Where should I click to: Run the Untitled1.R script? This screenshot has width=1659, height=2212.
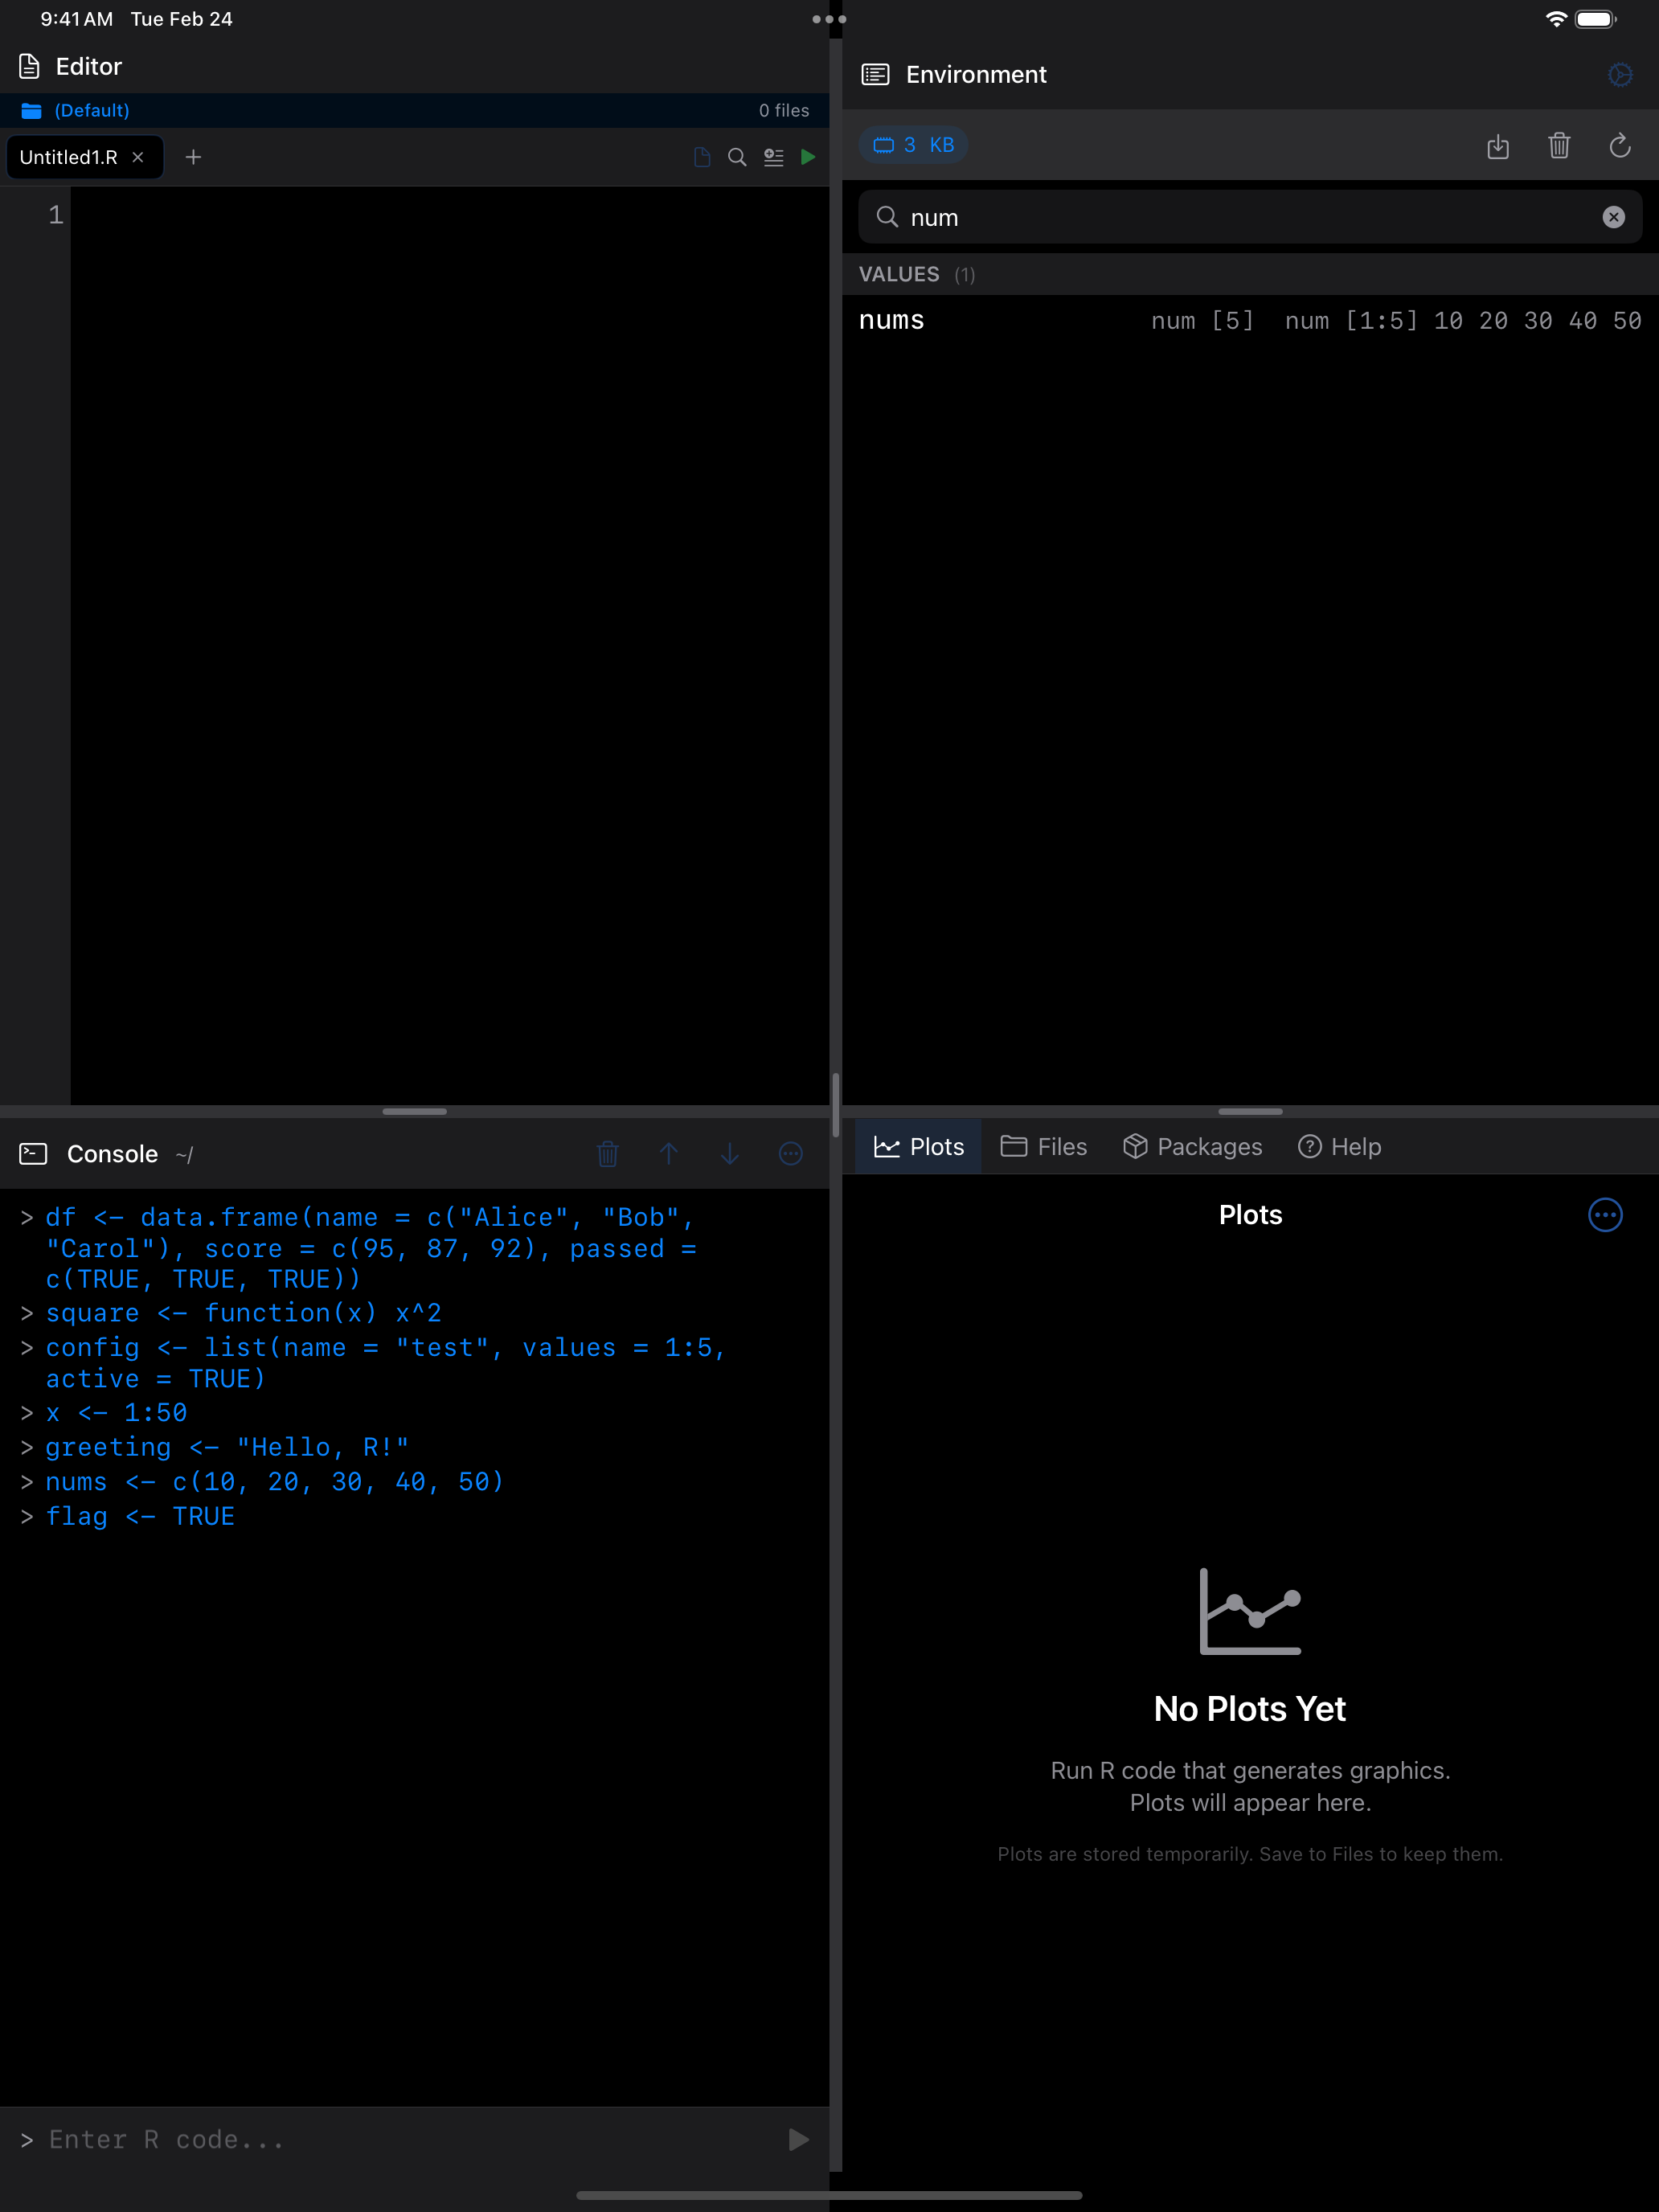[x=808, y=157]
